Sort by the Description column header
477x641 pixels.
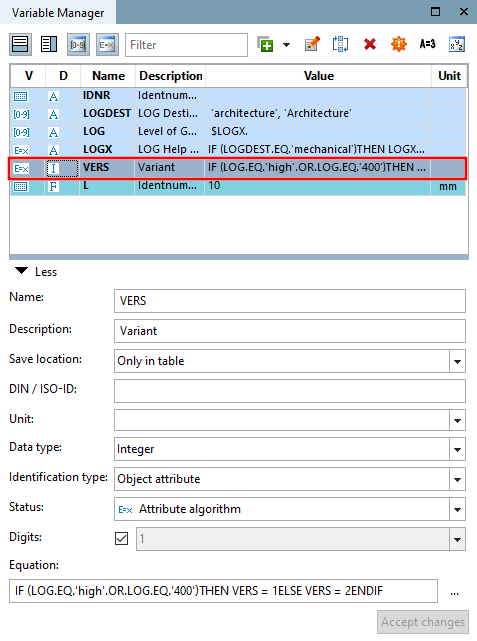tap(170, 76)
